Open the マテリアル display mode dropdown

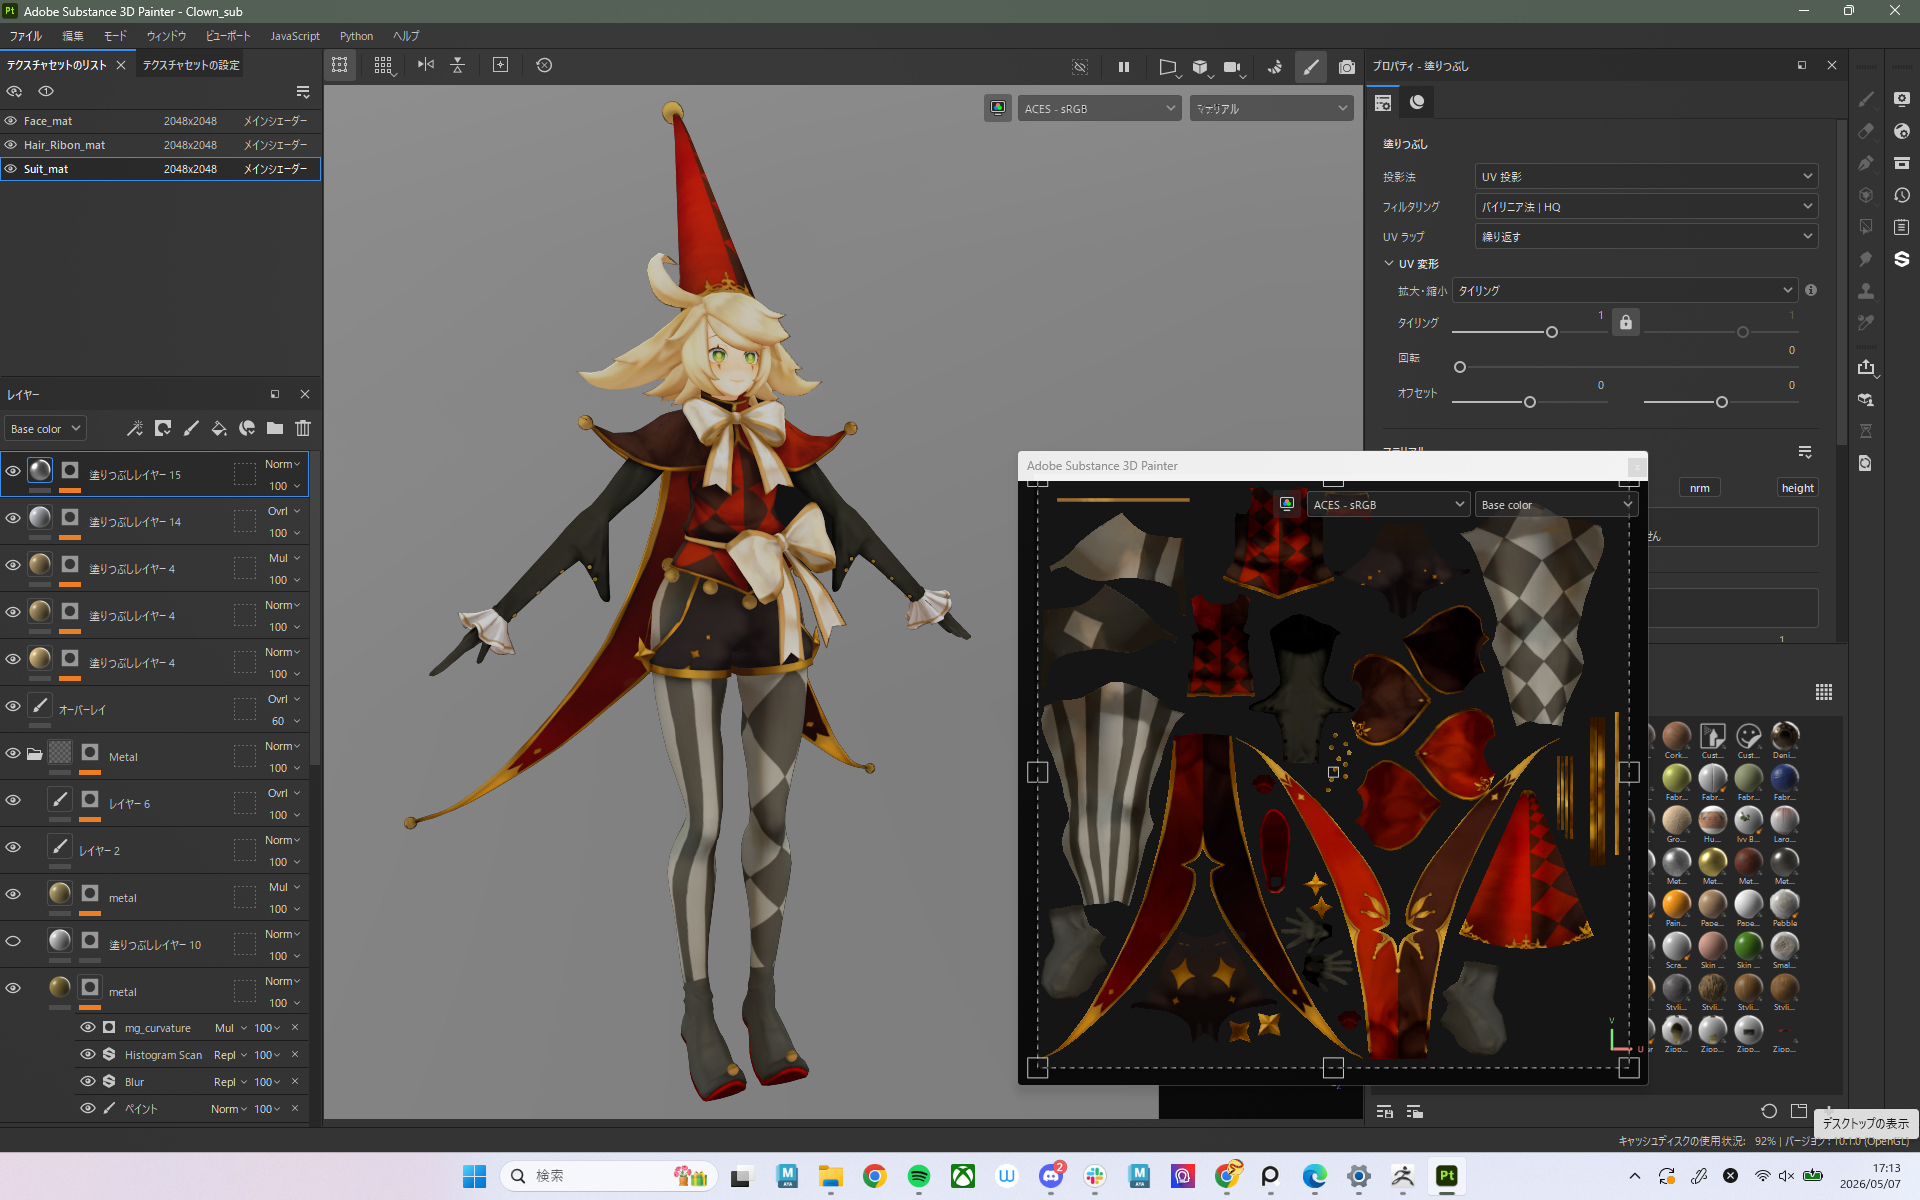coord(1271,108)
